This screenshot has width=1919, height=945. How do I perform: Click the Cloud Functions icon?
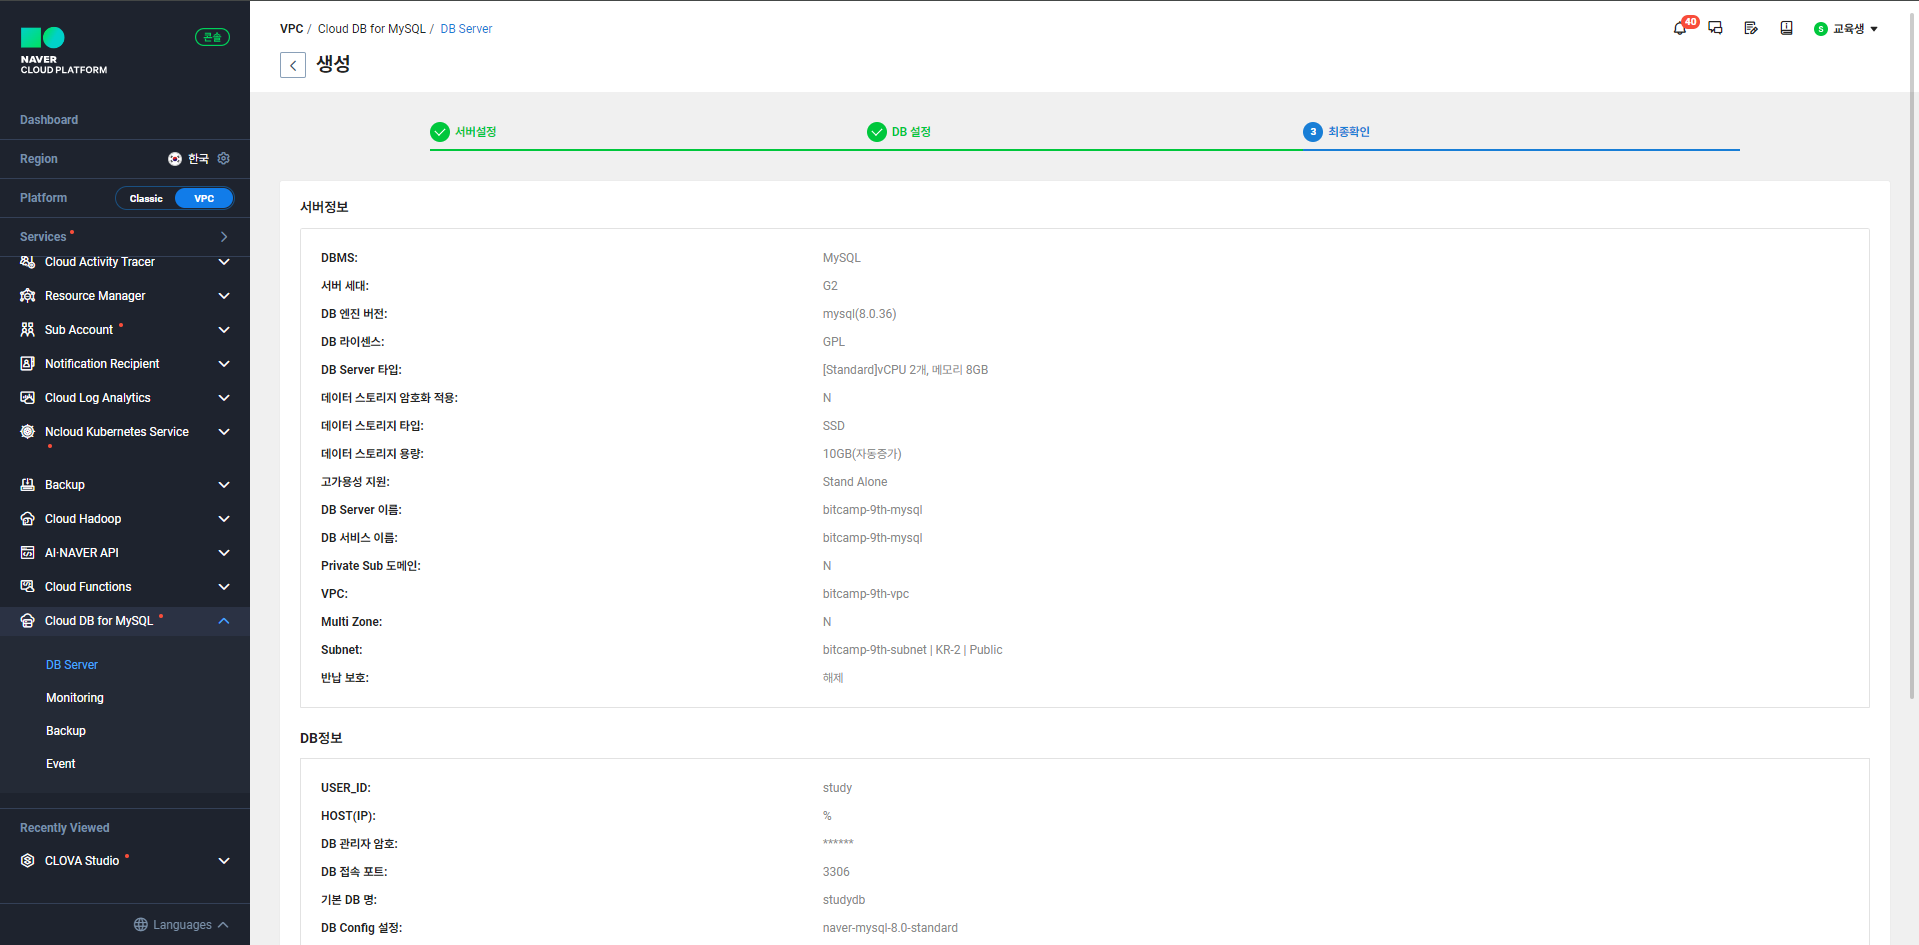click(28, 587)
